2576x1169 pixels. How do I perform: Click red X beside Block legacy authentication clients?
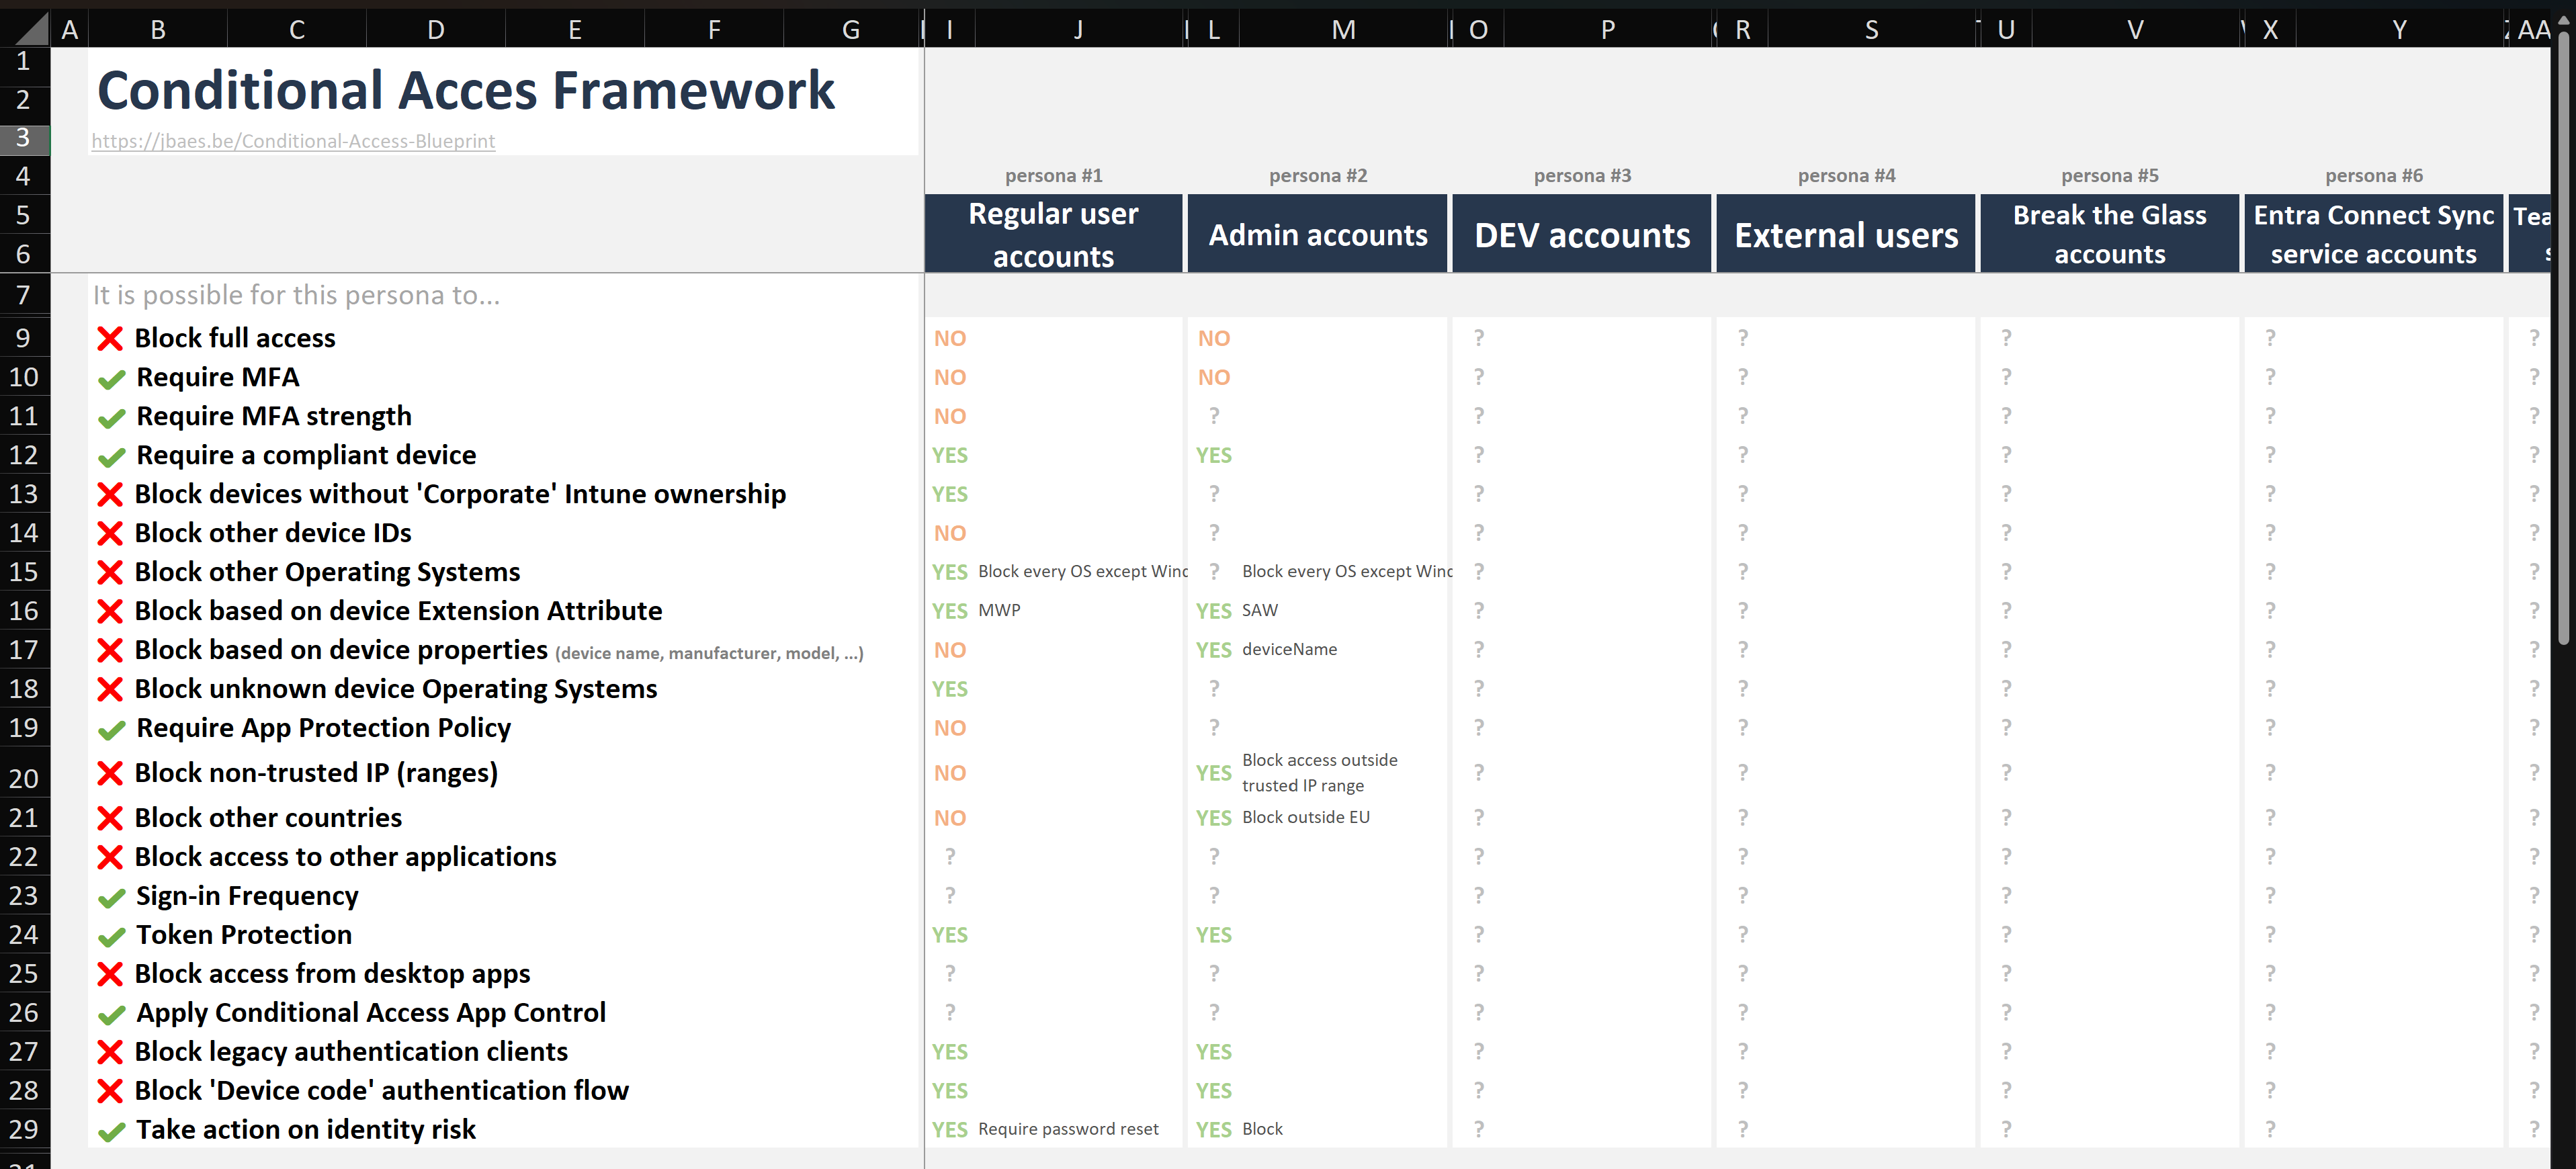[110, 1052]
